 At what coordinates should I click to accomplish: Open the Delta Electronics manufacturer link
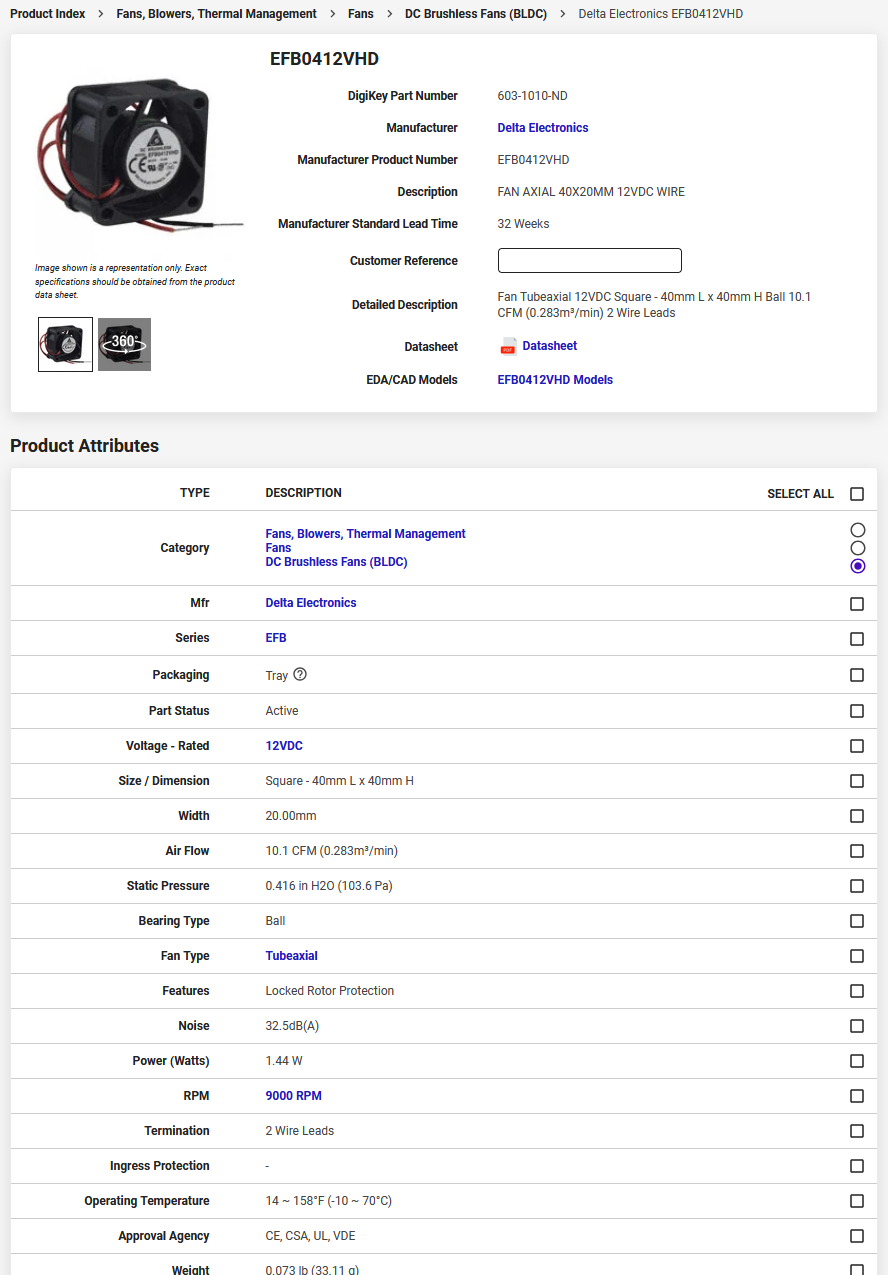point(542,128)
